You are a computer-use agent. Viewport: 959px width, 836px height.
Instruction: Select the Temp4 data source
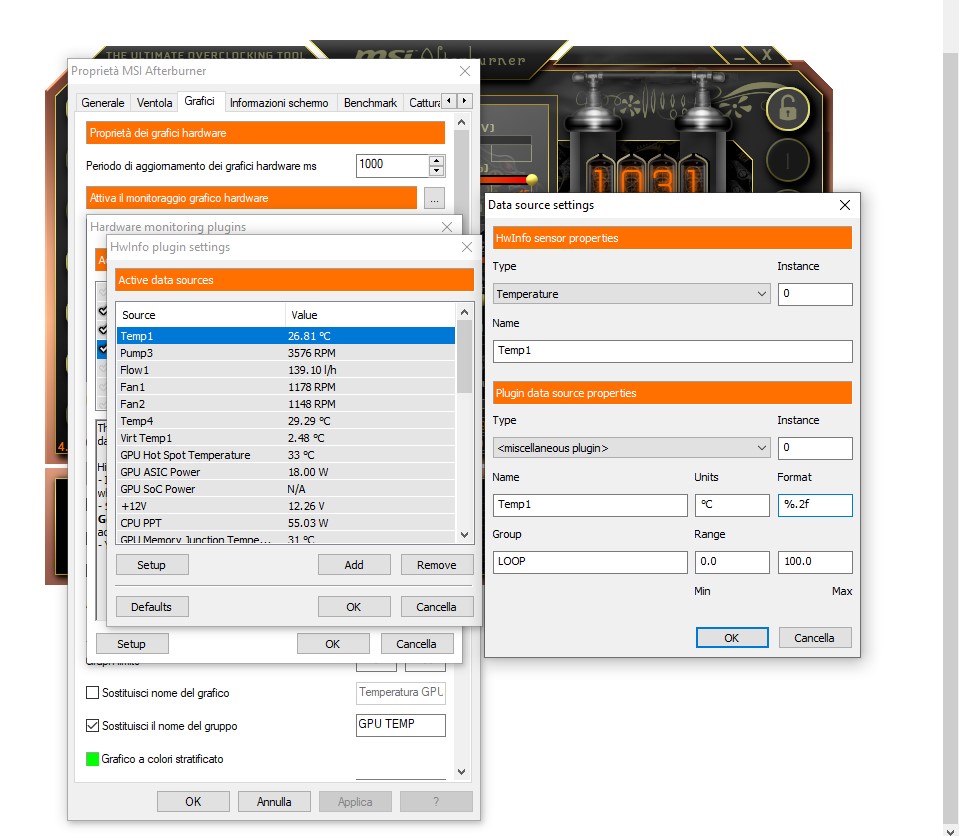[286, 421]
